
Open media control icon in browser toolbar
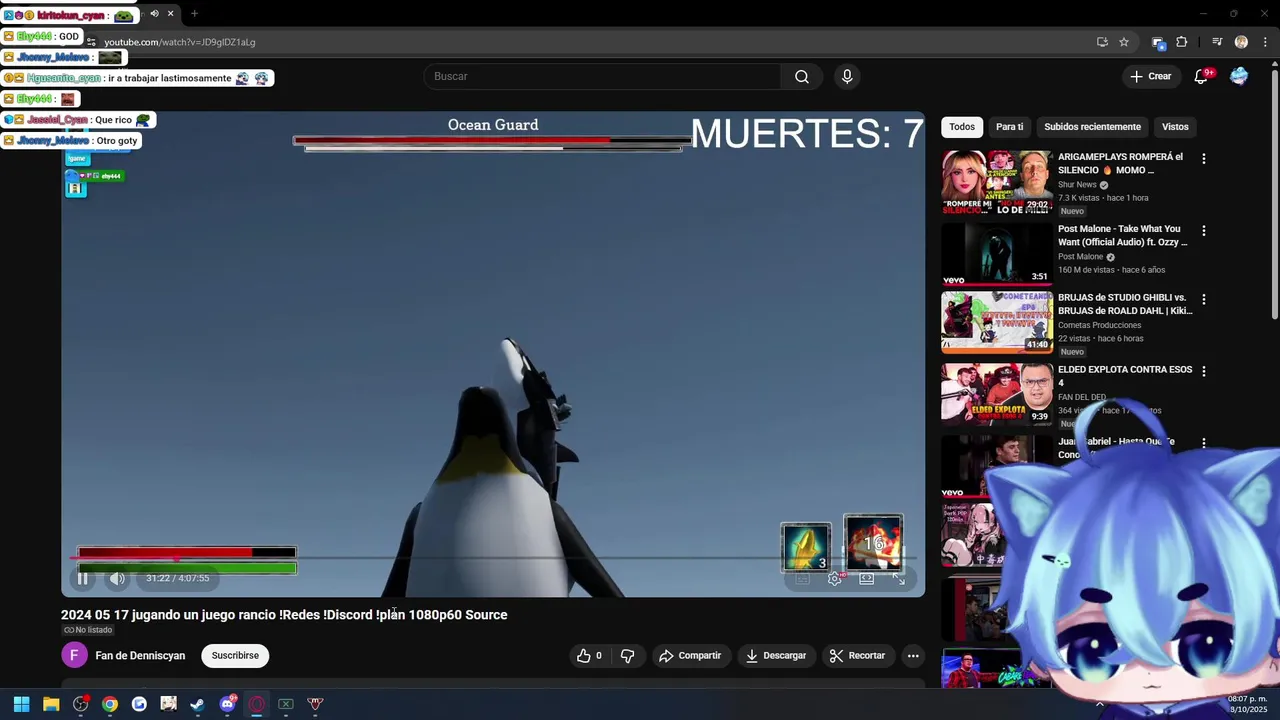pyautogui.click(x=1217, y=42)
